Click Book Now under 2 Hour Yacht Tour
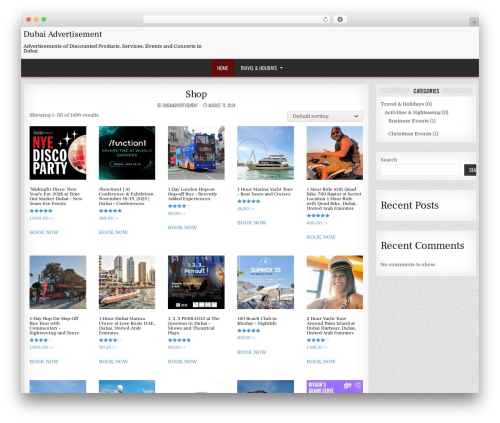This screenshot has width=500, height=423. [321, 362]
